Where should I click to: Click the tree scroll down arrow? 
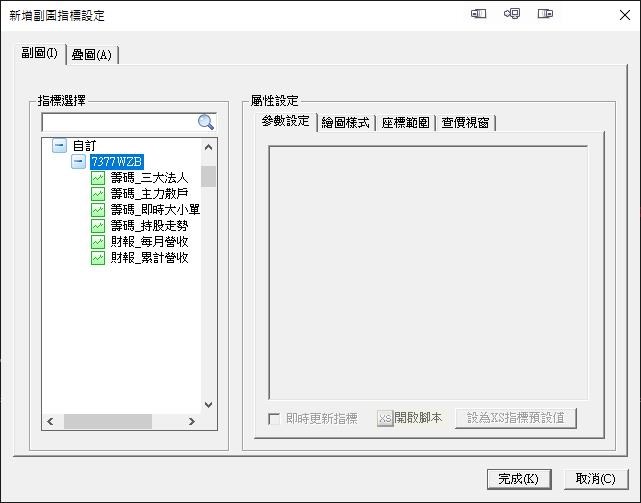pyautogui.click(x=208, y=405)
